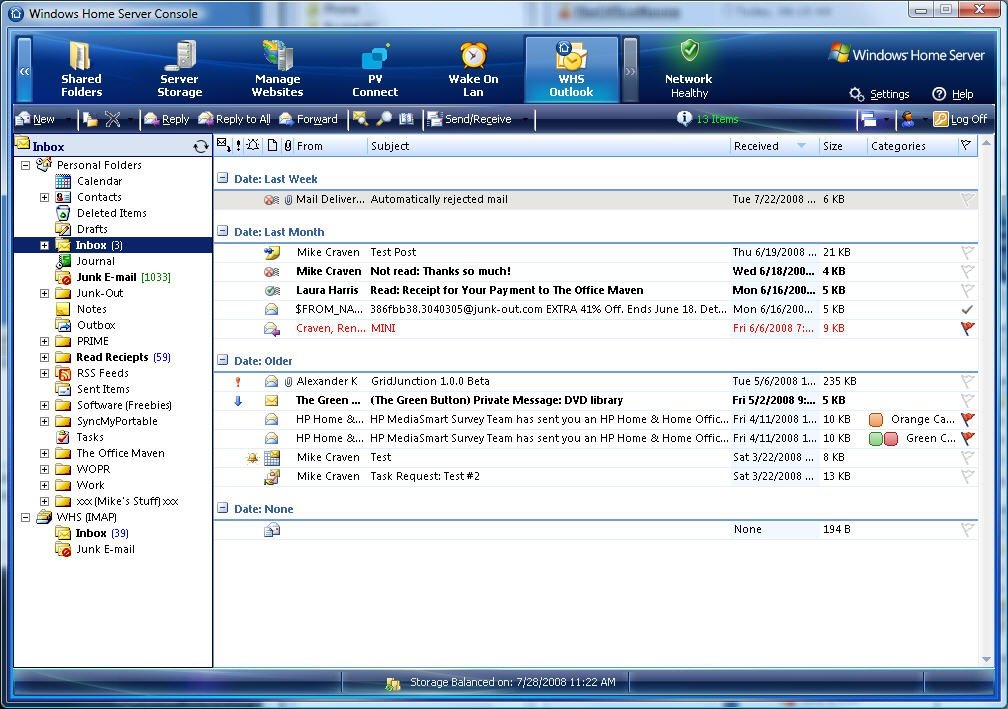Sort by the page Icon column header
The height and width of the screenshot is (709, 1008).
point(273,145)
